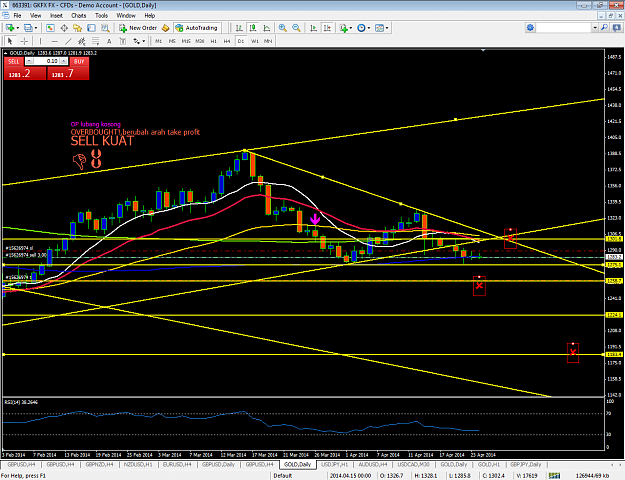Click the red BUY button

[x=79, y=61]
